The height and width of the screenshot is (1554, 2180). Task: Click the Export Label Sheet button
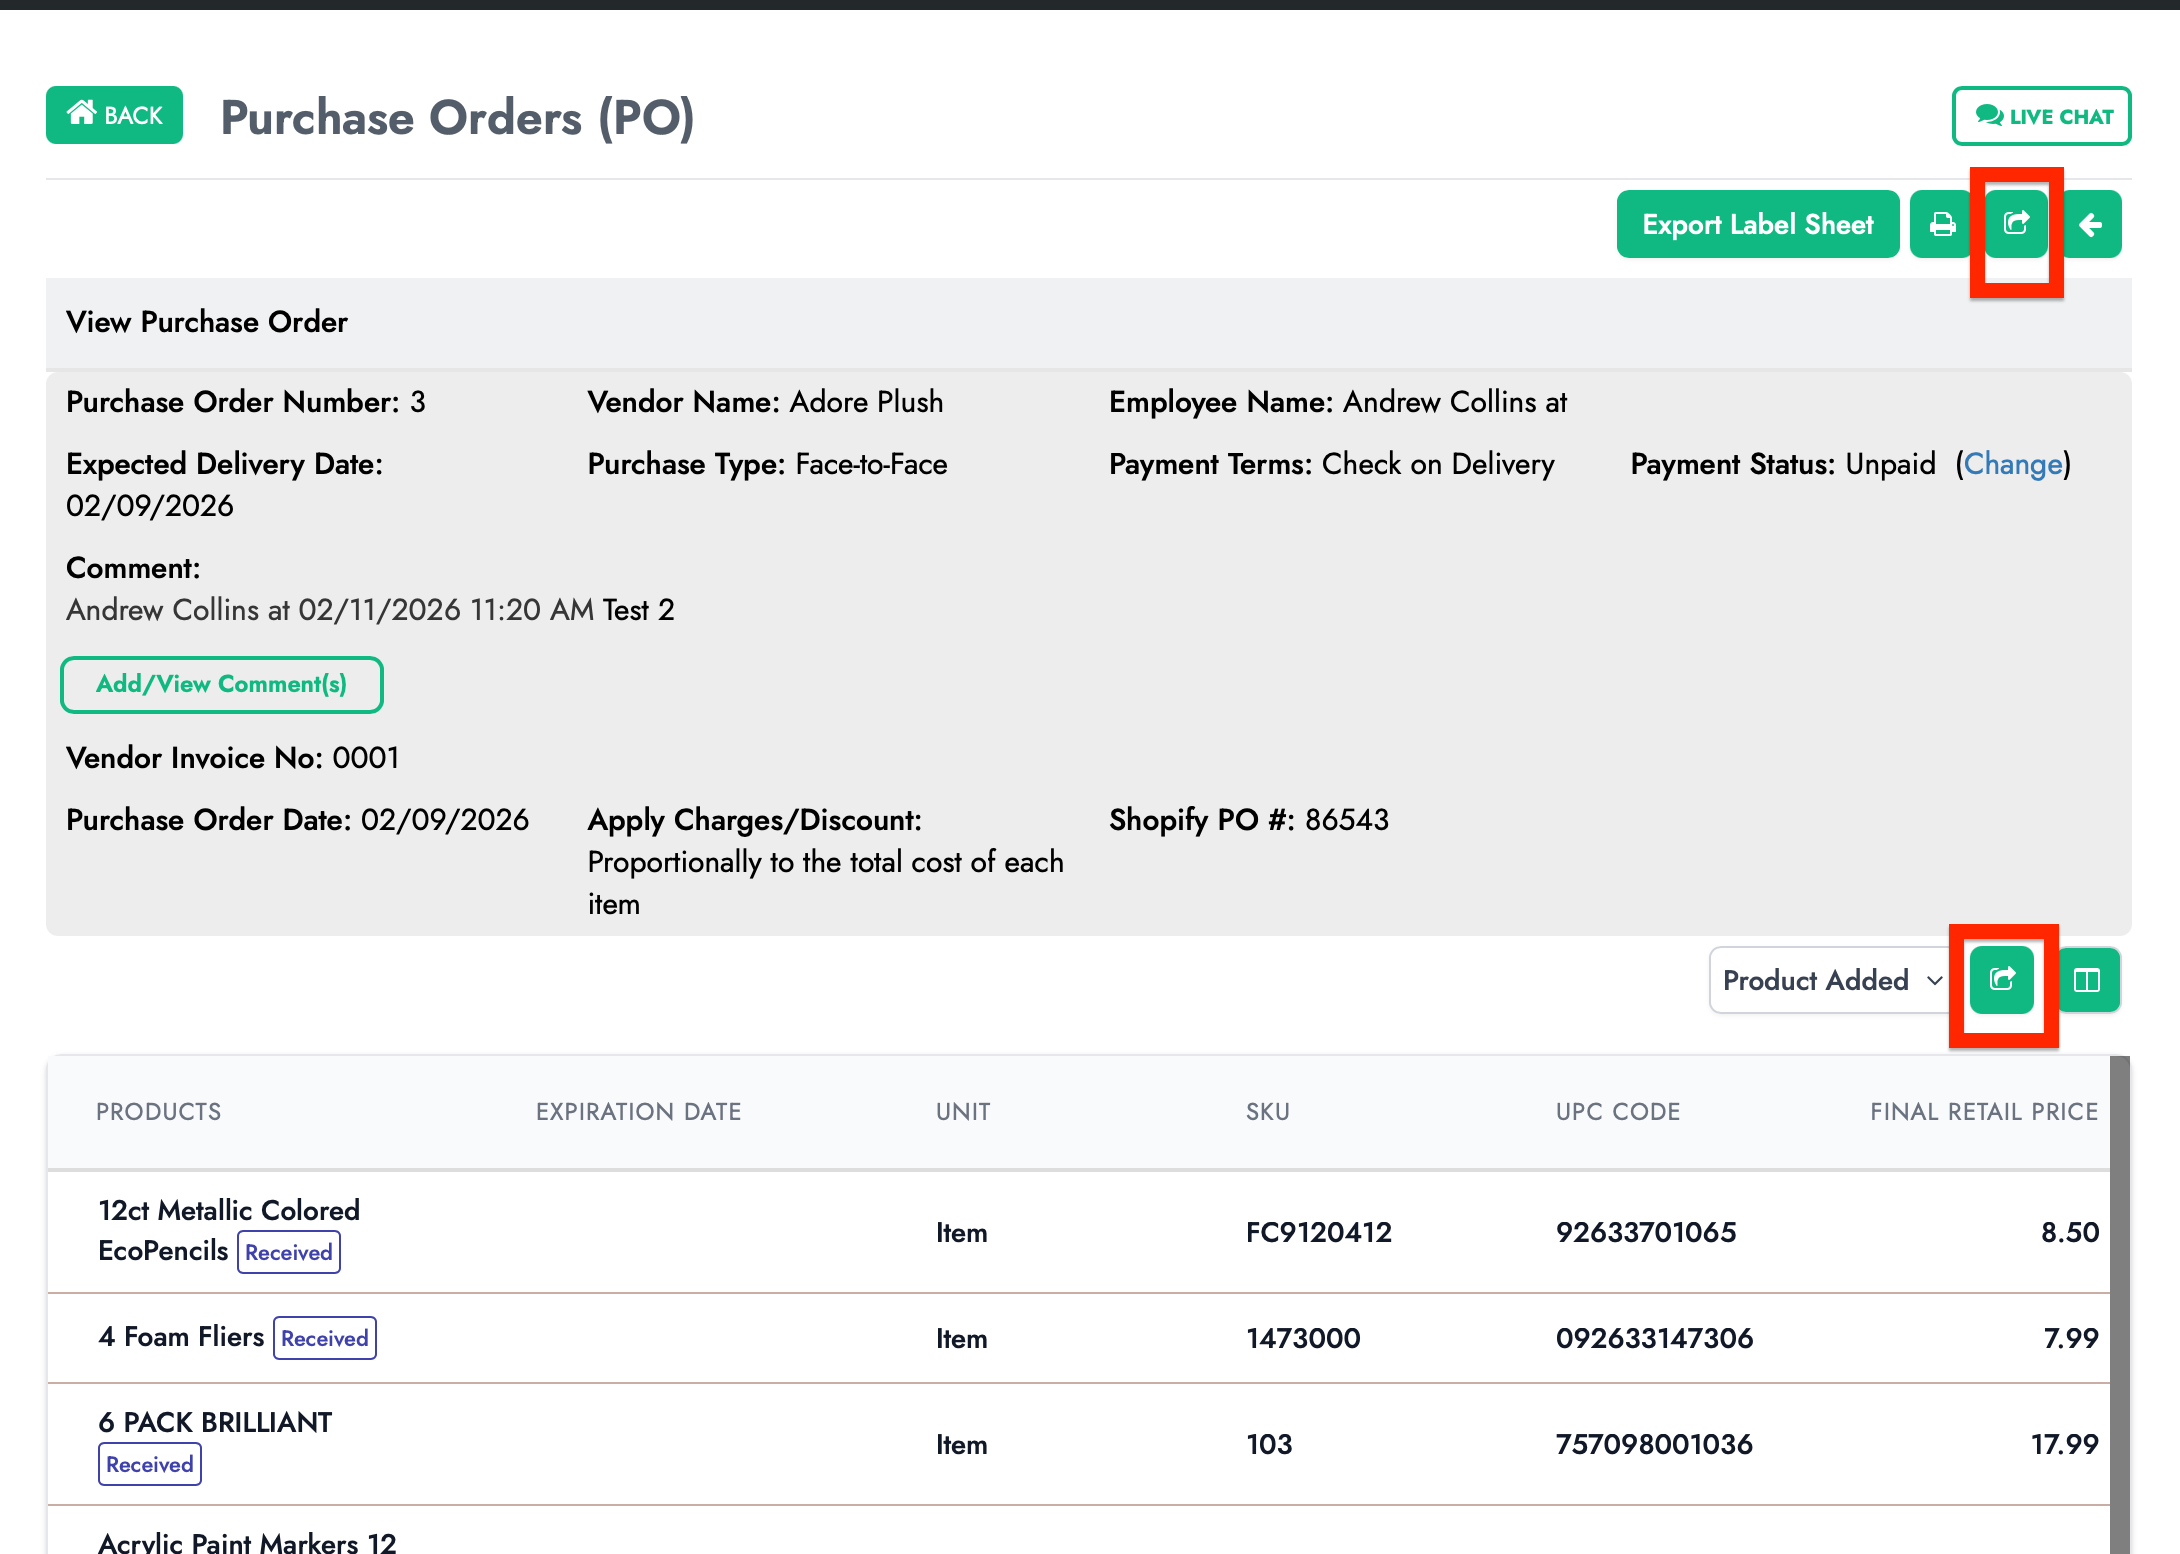(1757, 224)
